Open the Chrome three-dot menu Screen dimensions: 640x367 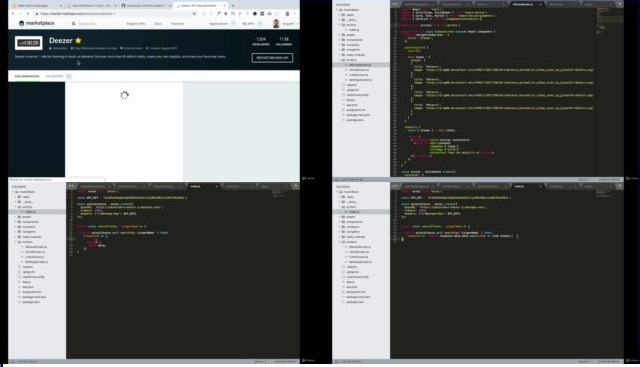pos(295,13)
